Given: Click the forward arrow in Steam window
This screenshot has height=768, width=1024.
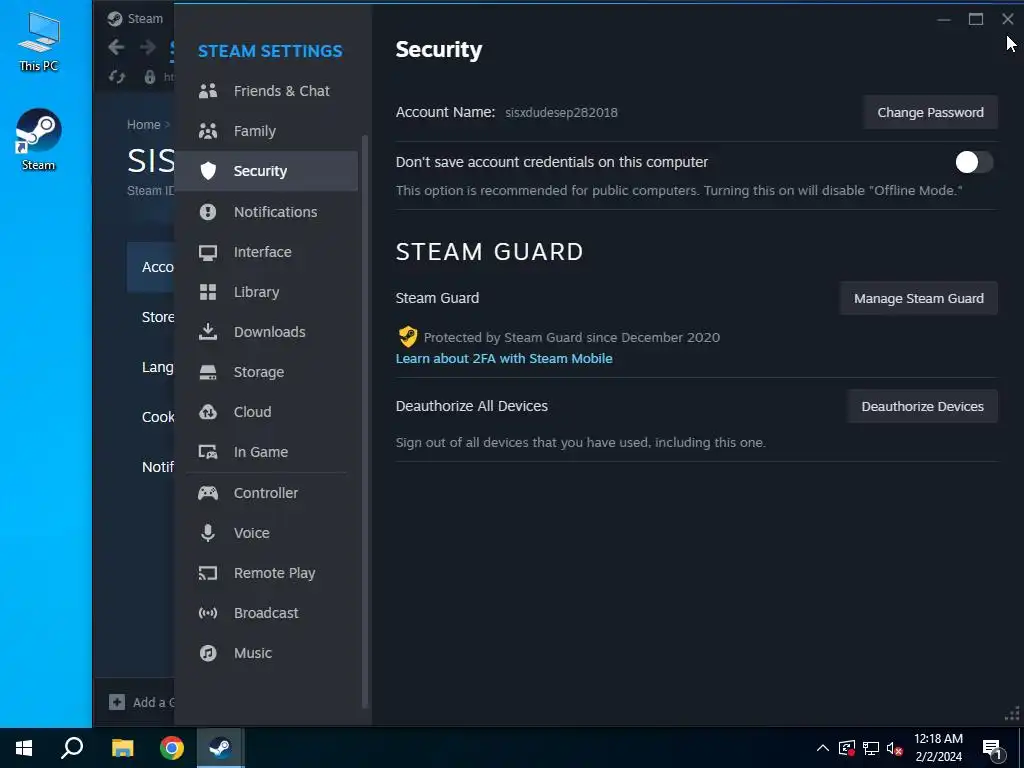Looking at the screenshot, I should 148,47.
